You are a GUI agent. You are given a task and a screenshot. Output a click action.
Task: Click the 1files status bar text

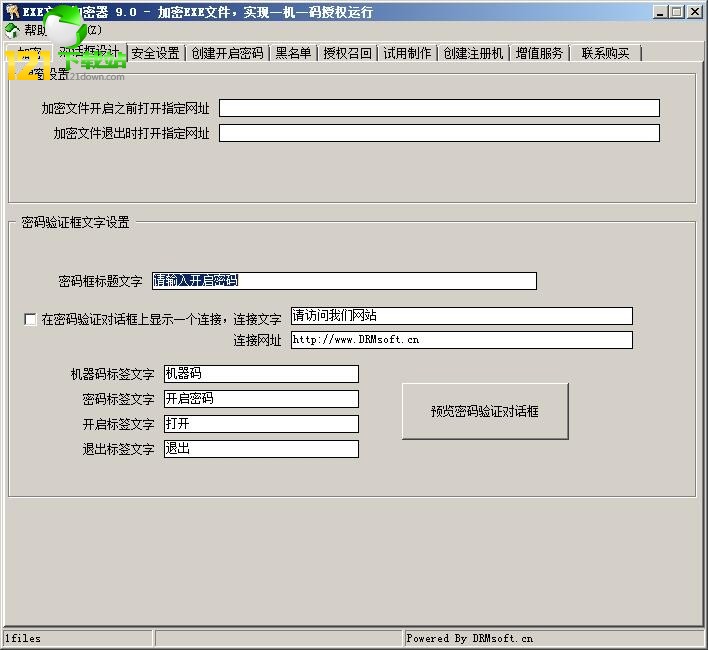(23, 638)
